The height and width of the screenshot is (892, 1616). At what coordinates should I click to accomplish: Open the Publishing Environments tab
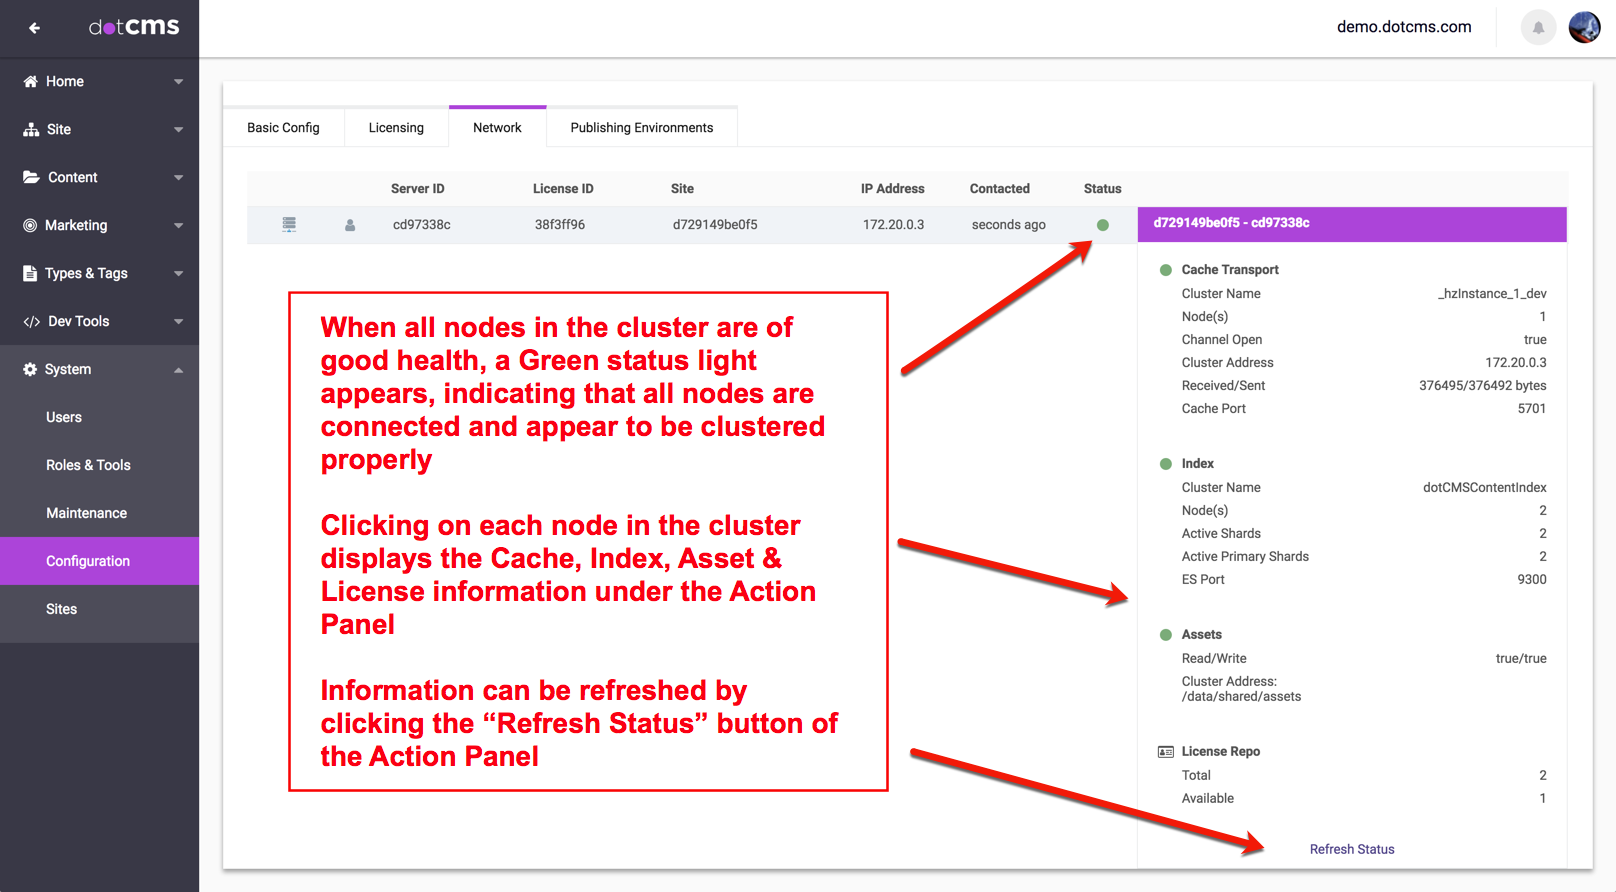click(x=641, y=128)
